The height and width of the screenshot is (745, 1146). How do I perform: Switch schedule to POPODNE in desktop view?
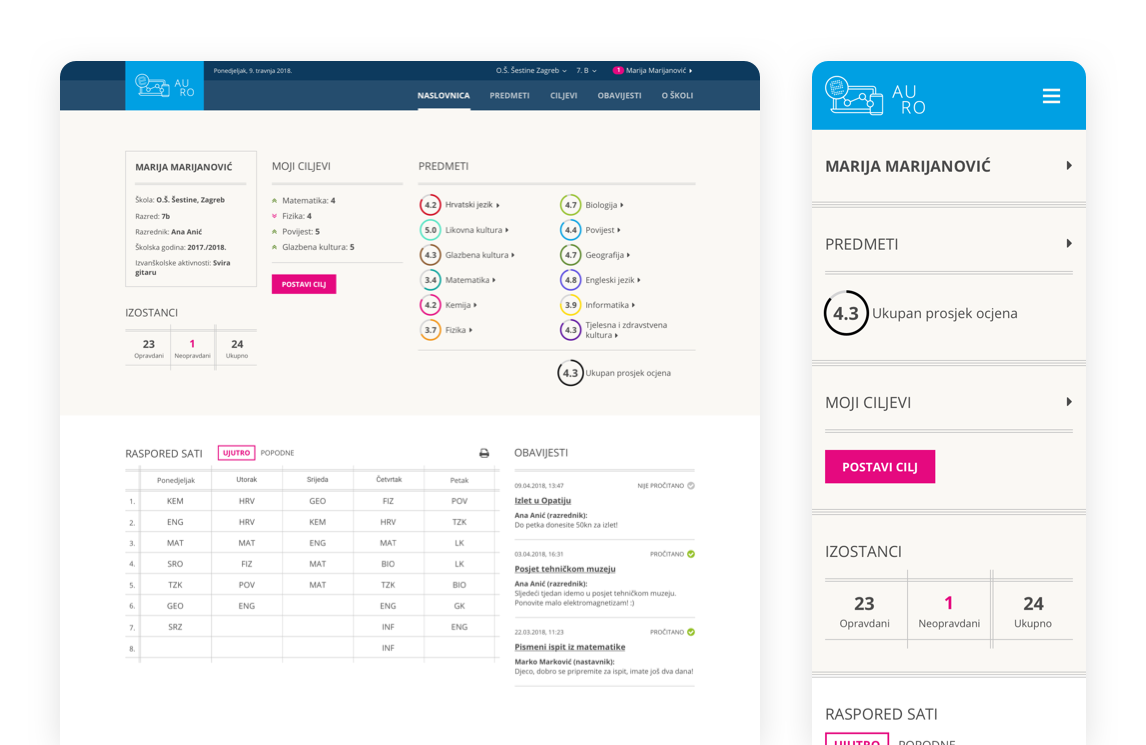pyautogui.click(x=277, y=453)
